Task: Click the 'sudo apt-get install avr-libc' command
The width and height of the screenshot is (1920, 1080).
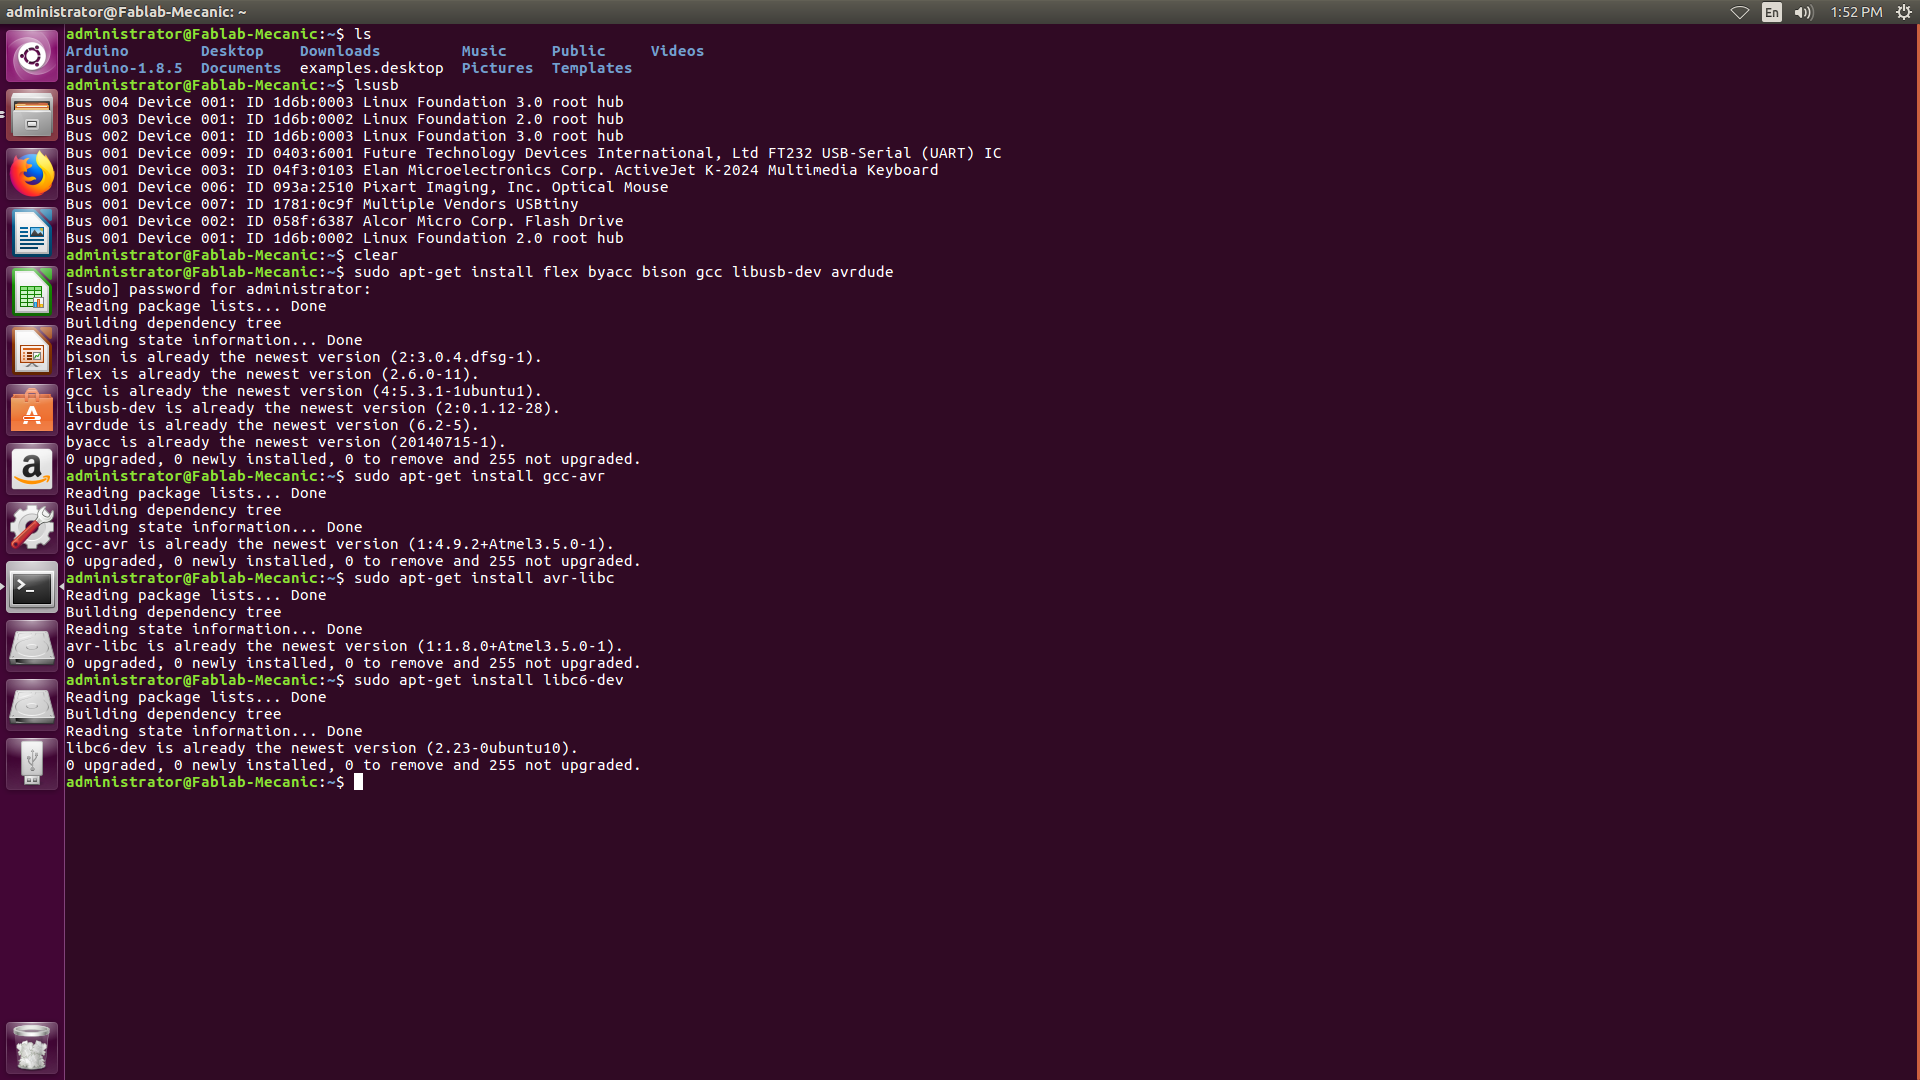Action: tap(484, 578)
